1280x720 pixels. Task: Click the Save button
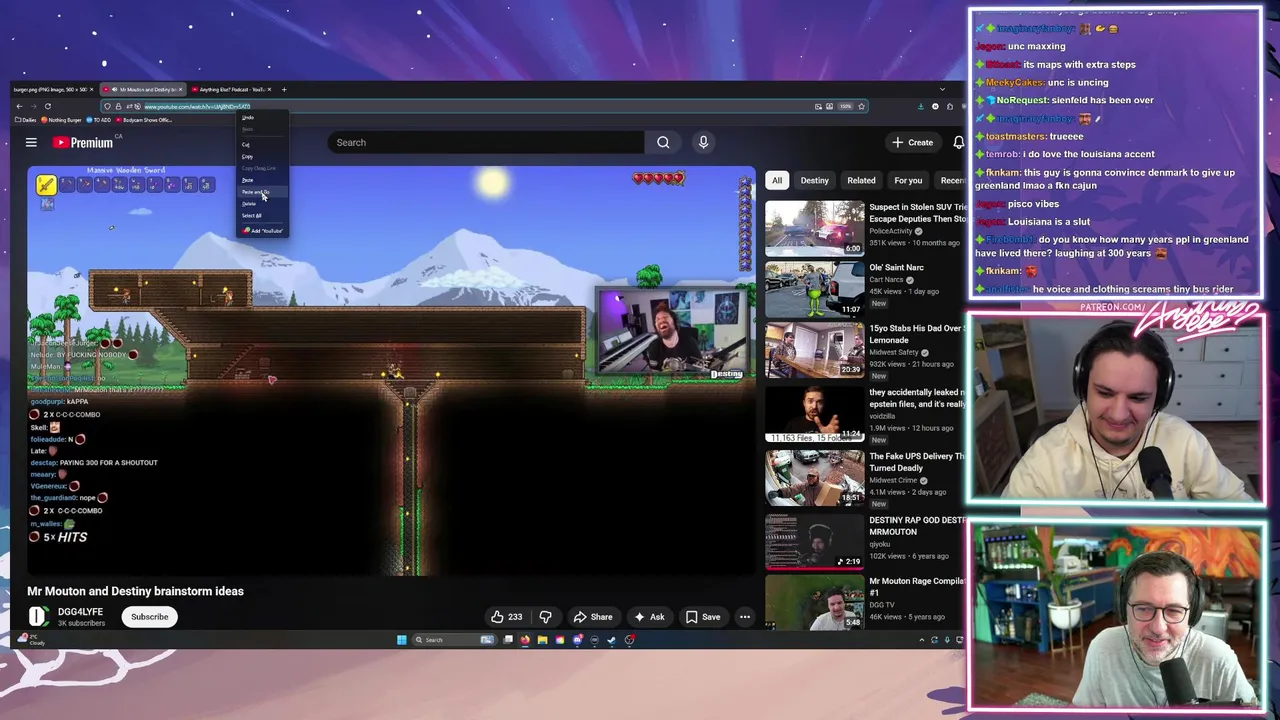click(x=702, y=617)
